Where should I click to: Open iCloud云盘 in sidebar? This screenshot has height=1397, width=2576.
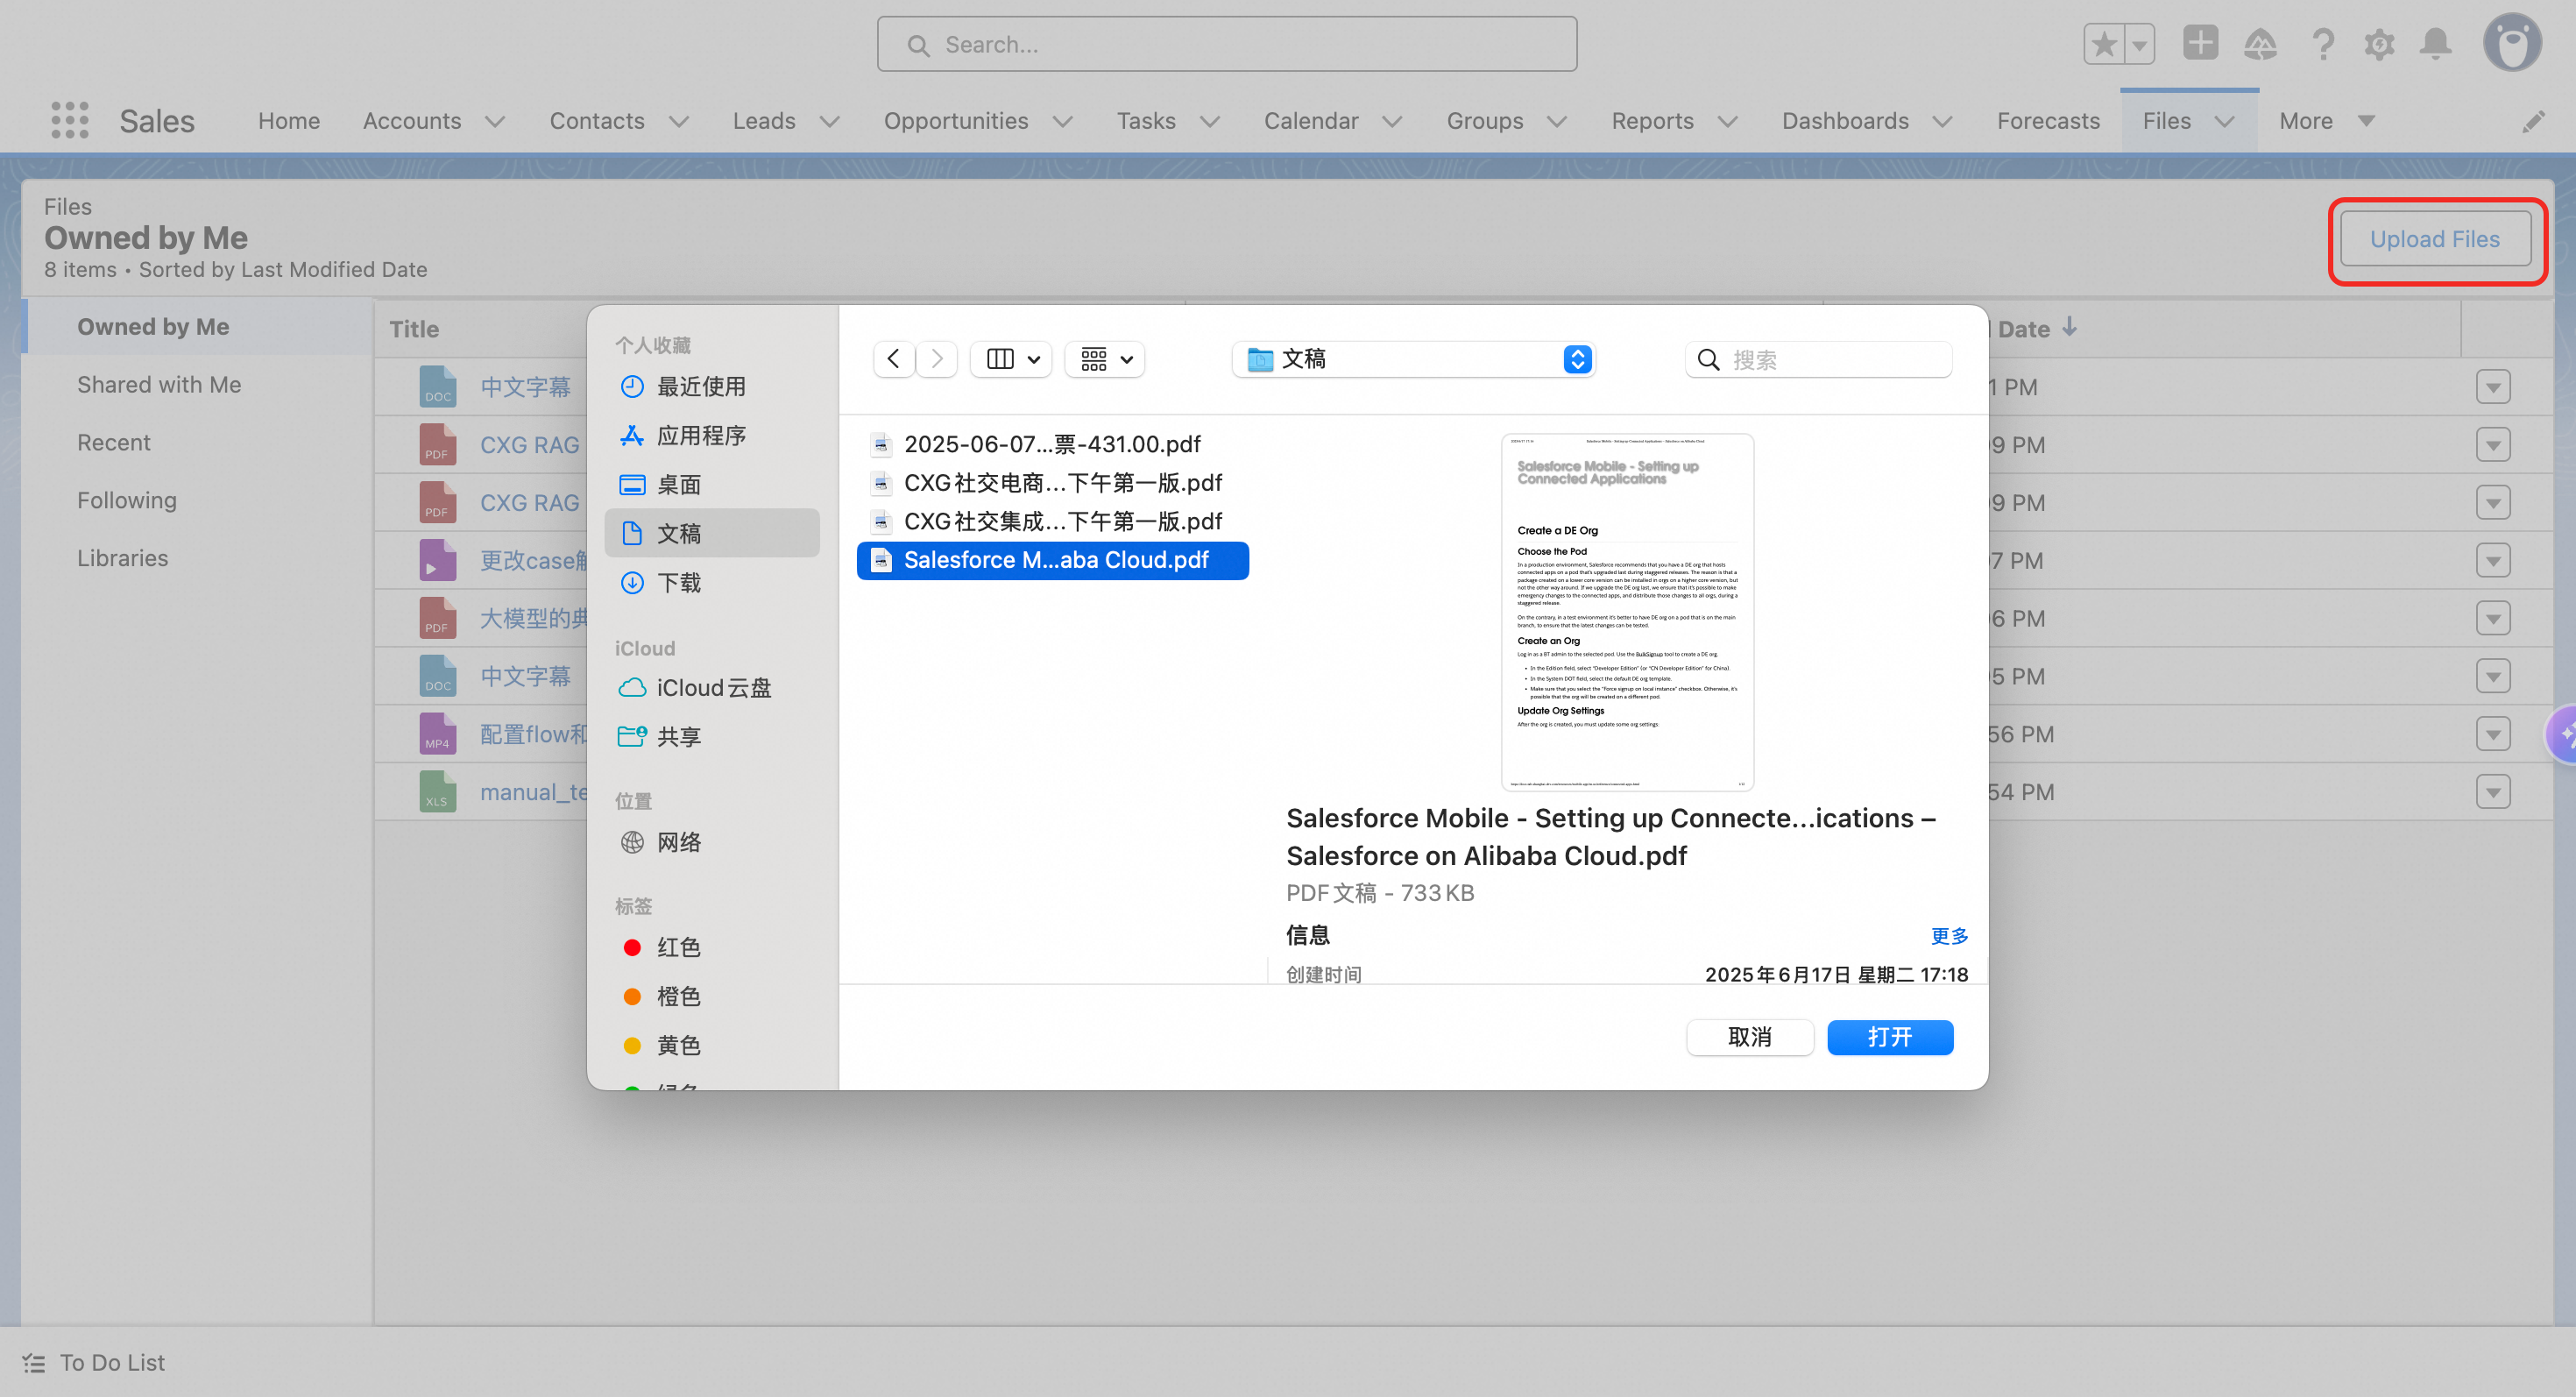coord(712,688)
